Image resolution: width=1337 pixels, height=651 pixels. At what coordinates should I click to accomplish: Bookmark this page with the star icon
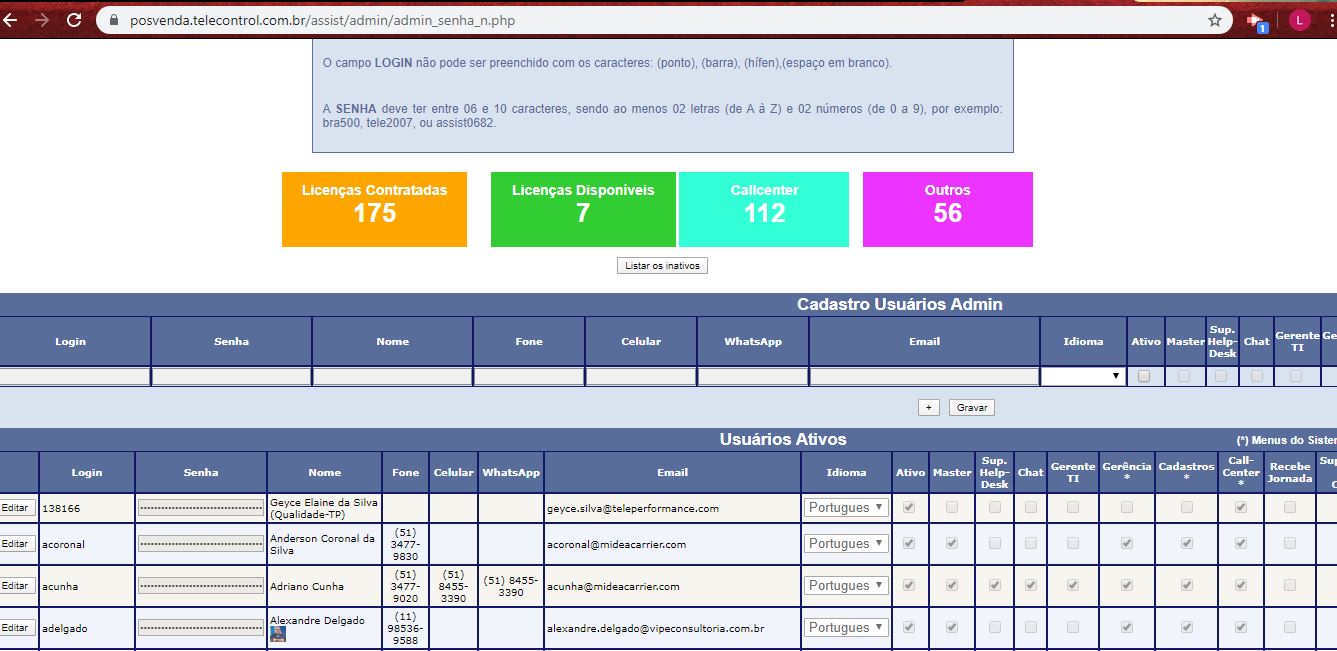click(x=1215, y=20)
